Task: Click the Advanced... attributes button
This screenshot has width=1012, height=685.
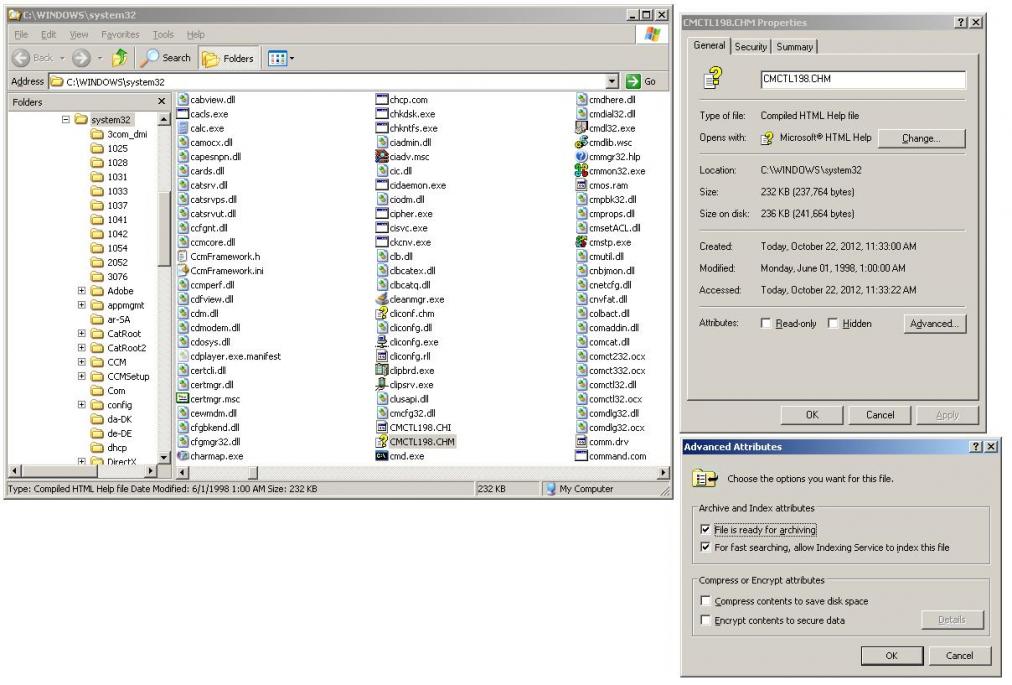Action: click(935, 323)
